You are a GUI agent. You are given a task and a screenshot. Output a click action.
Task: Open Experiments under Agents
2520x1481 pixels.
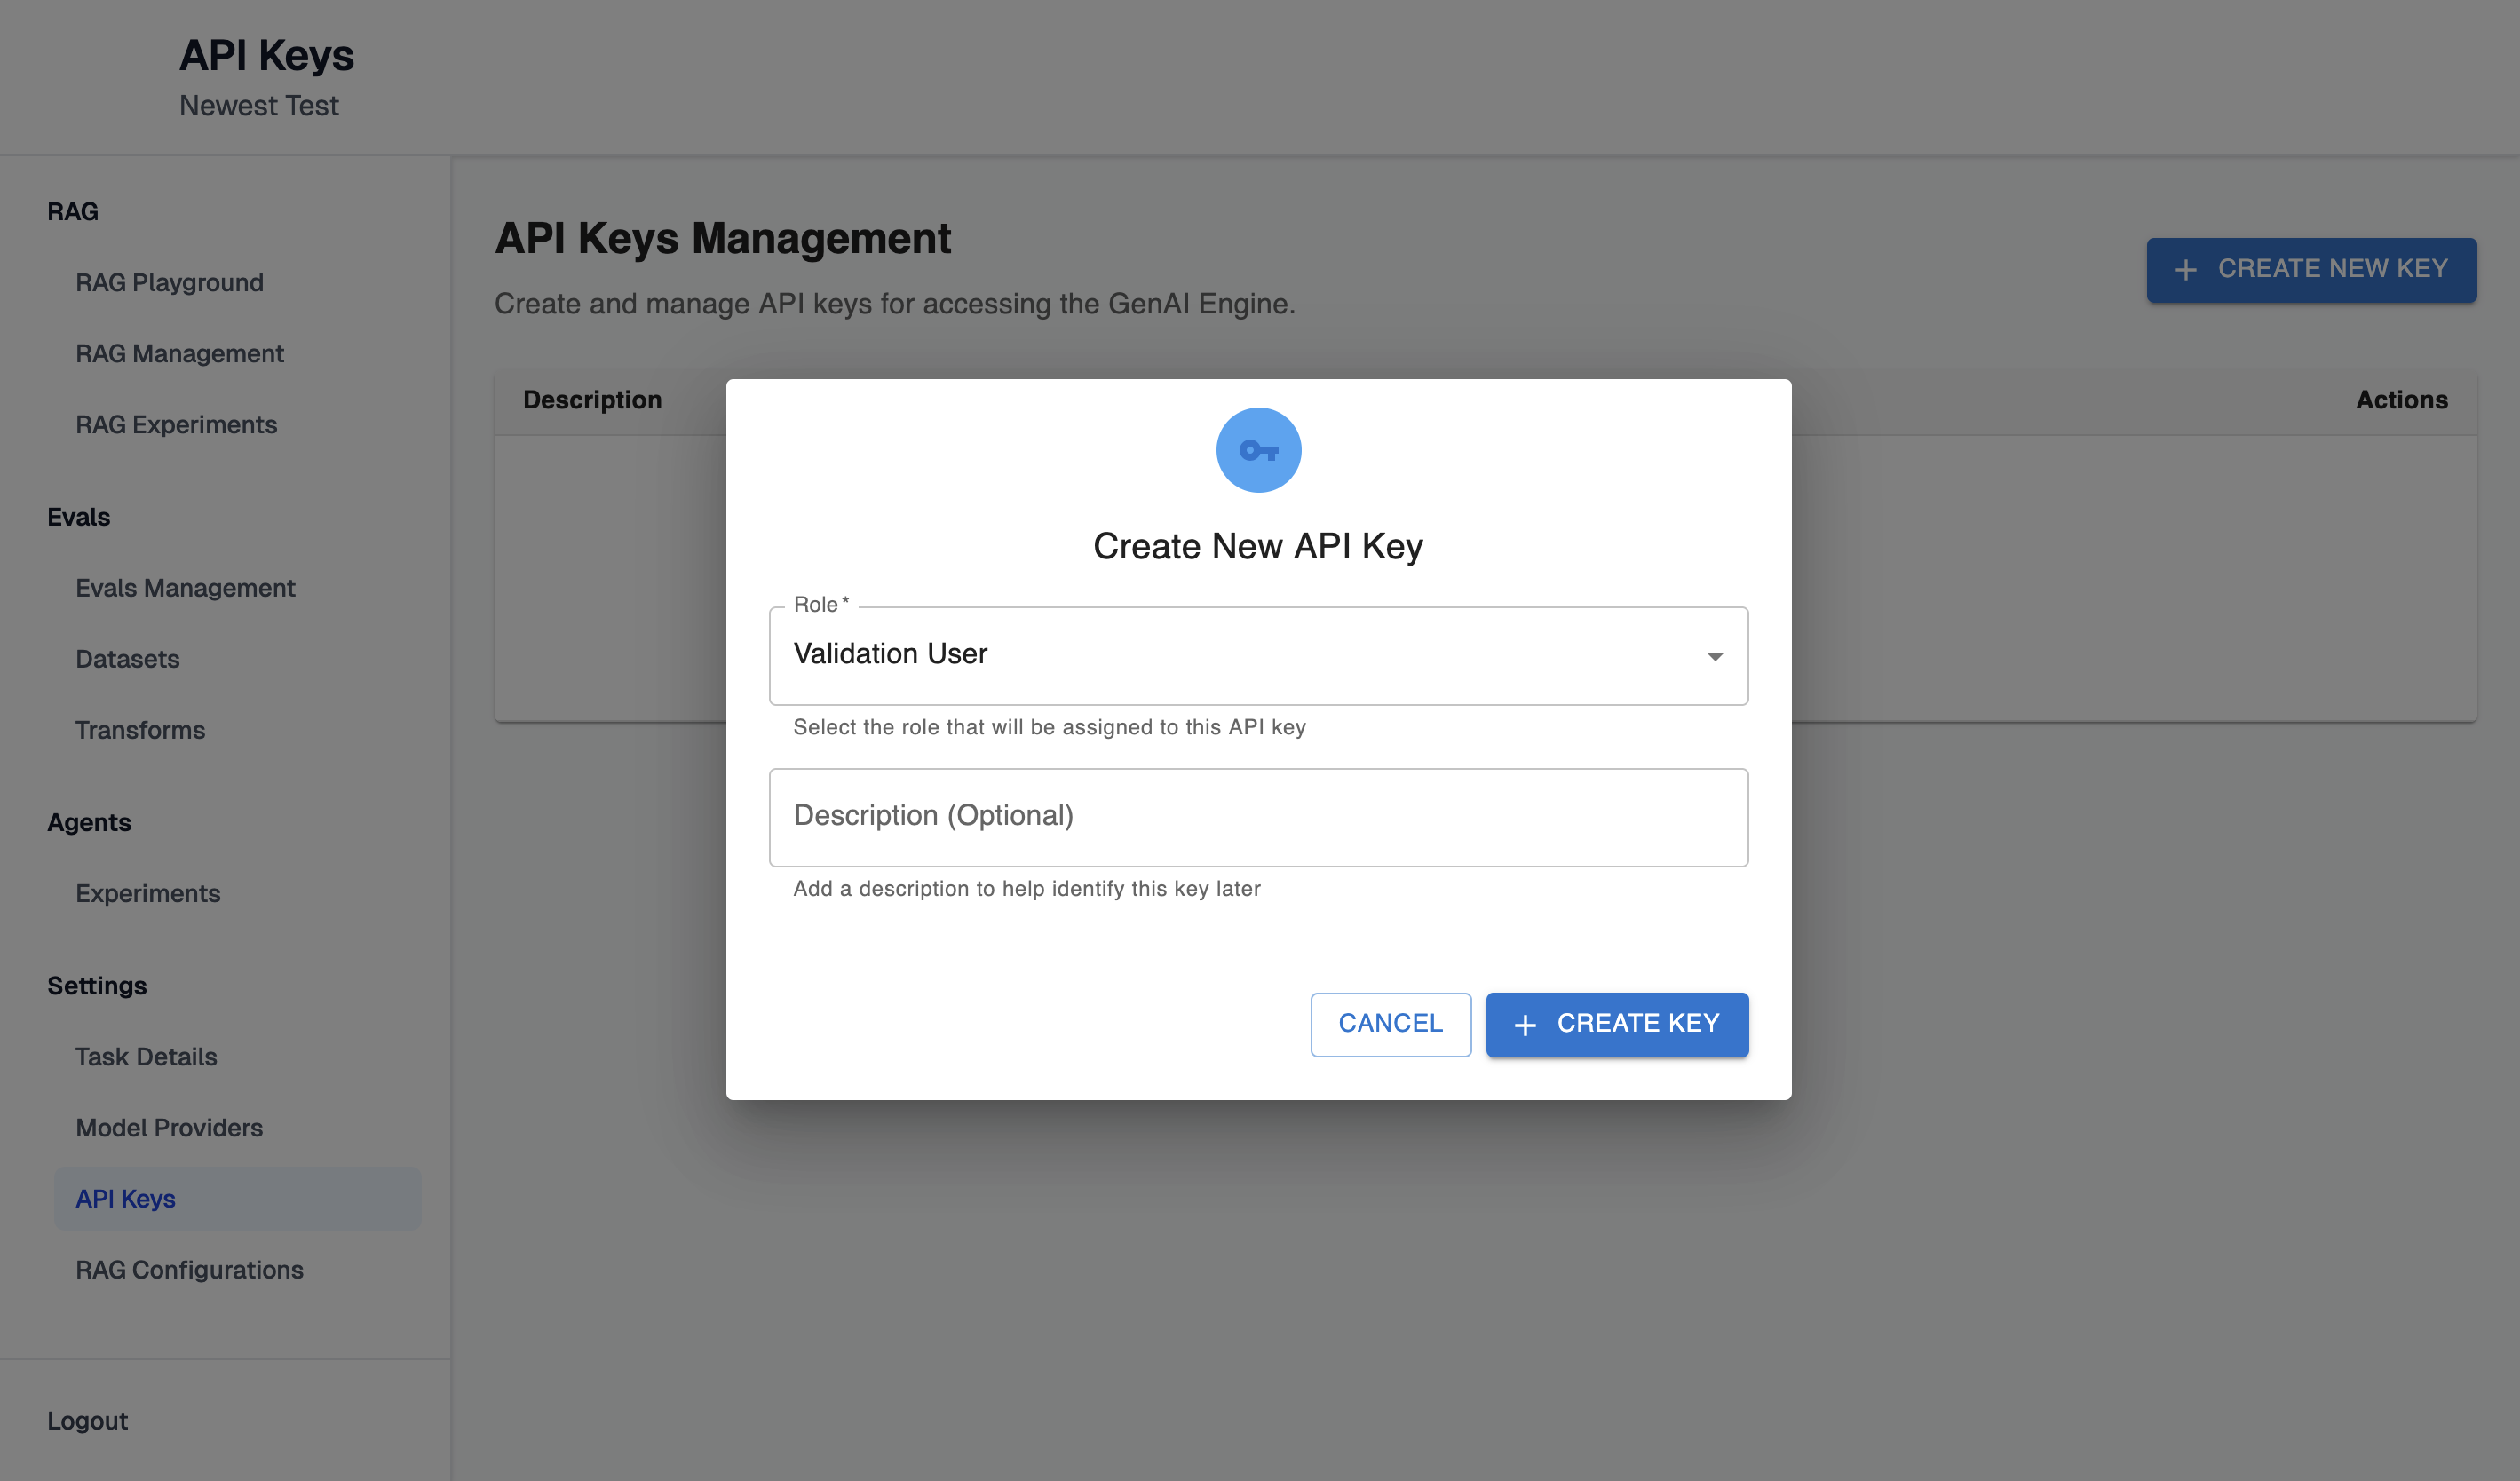coord(148,893)
